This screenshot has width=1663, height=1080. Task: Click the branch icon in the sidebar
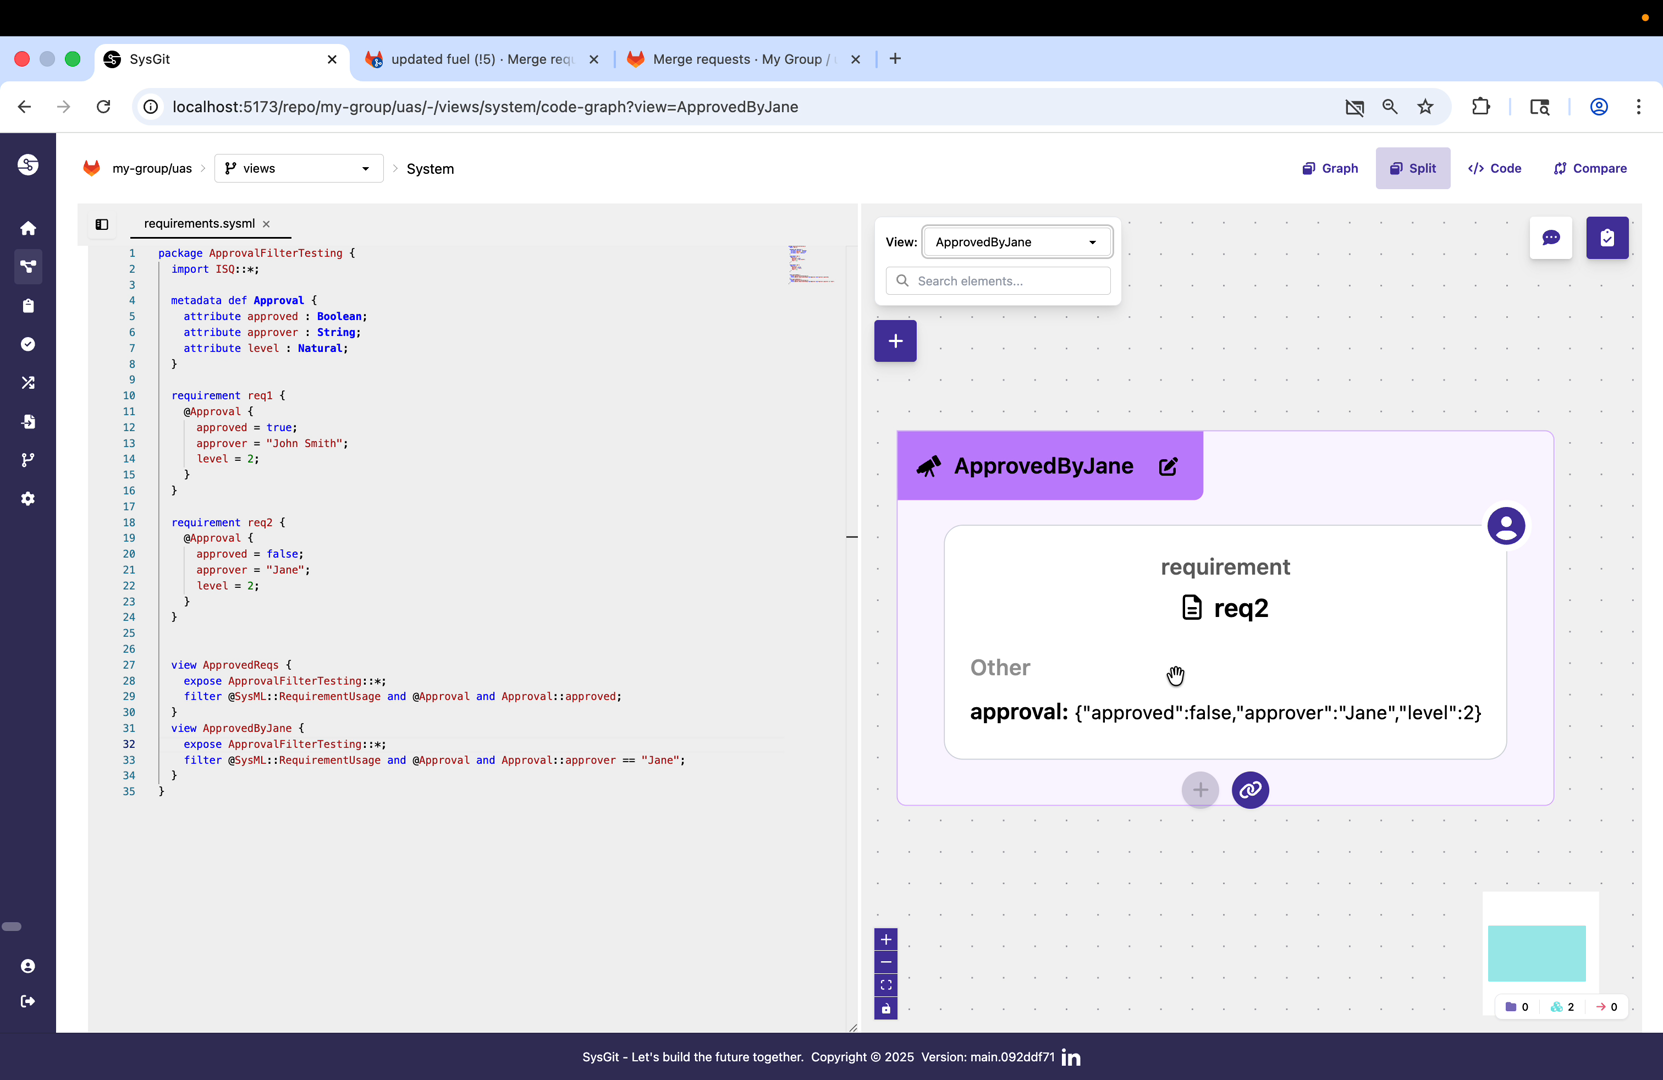click(x=28, y=460)
